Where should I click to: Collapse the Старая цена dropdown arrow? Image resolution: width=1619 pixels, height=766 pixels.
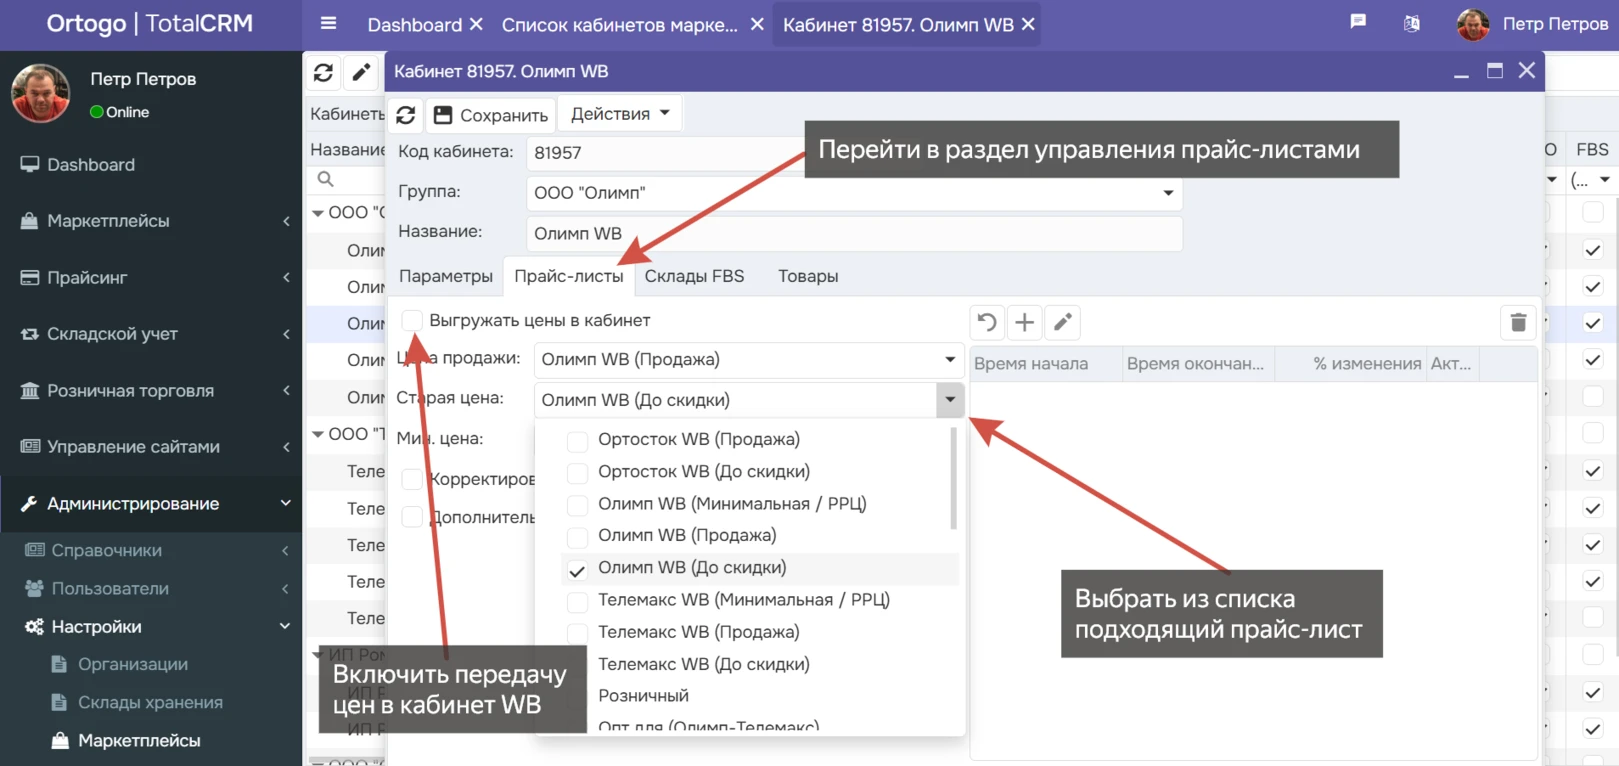950,400
